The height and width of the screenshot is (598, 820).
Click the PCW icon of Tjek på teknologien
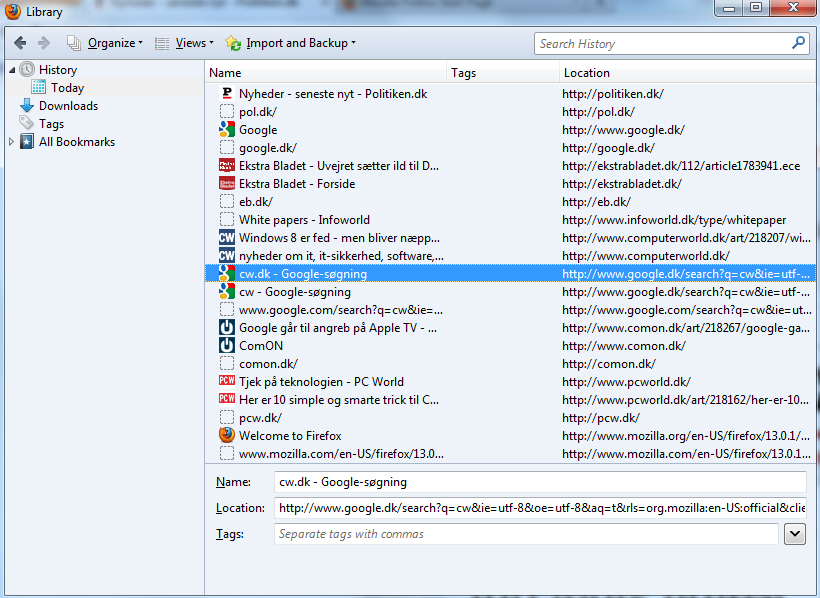(x=226, y=381)
